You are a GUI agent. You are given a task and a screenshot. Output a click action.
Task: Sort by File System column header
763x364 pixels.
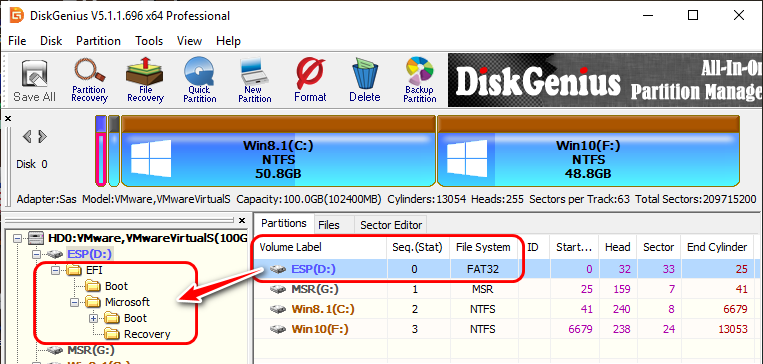(x=483, y=247)
